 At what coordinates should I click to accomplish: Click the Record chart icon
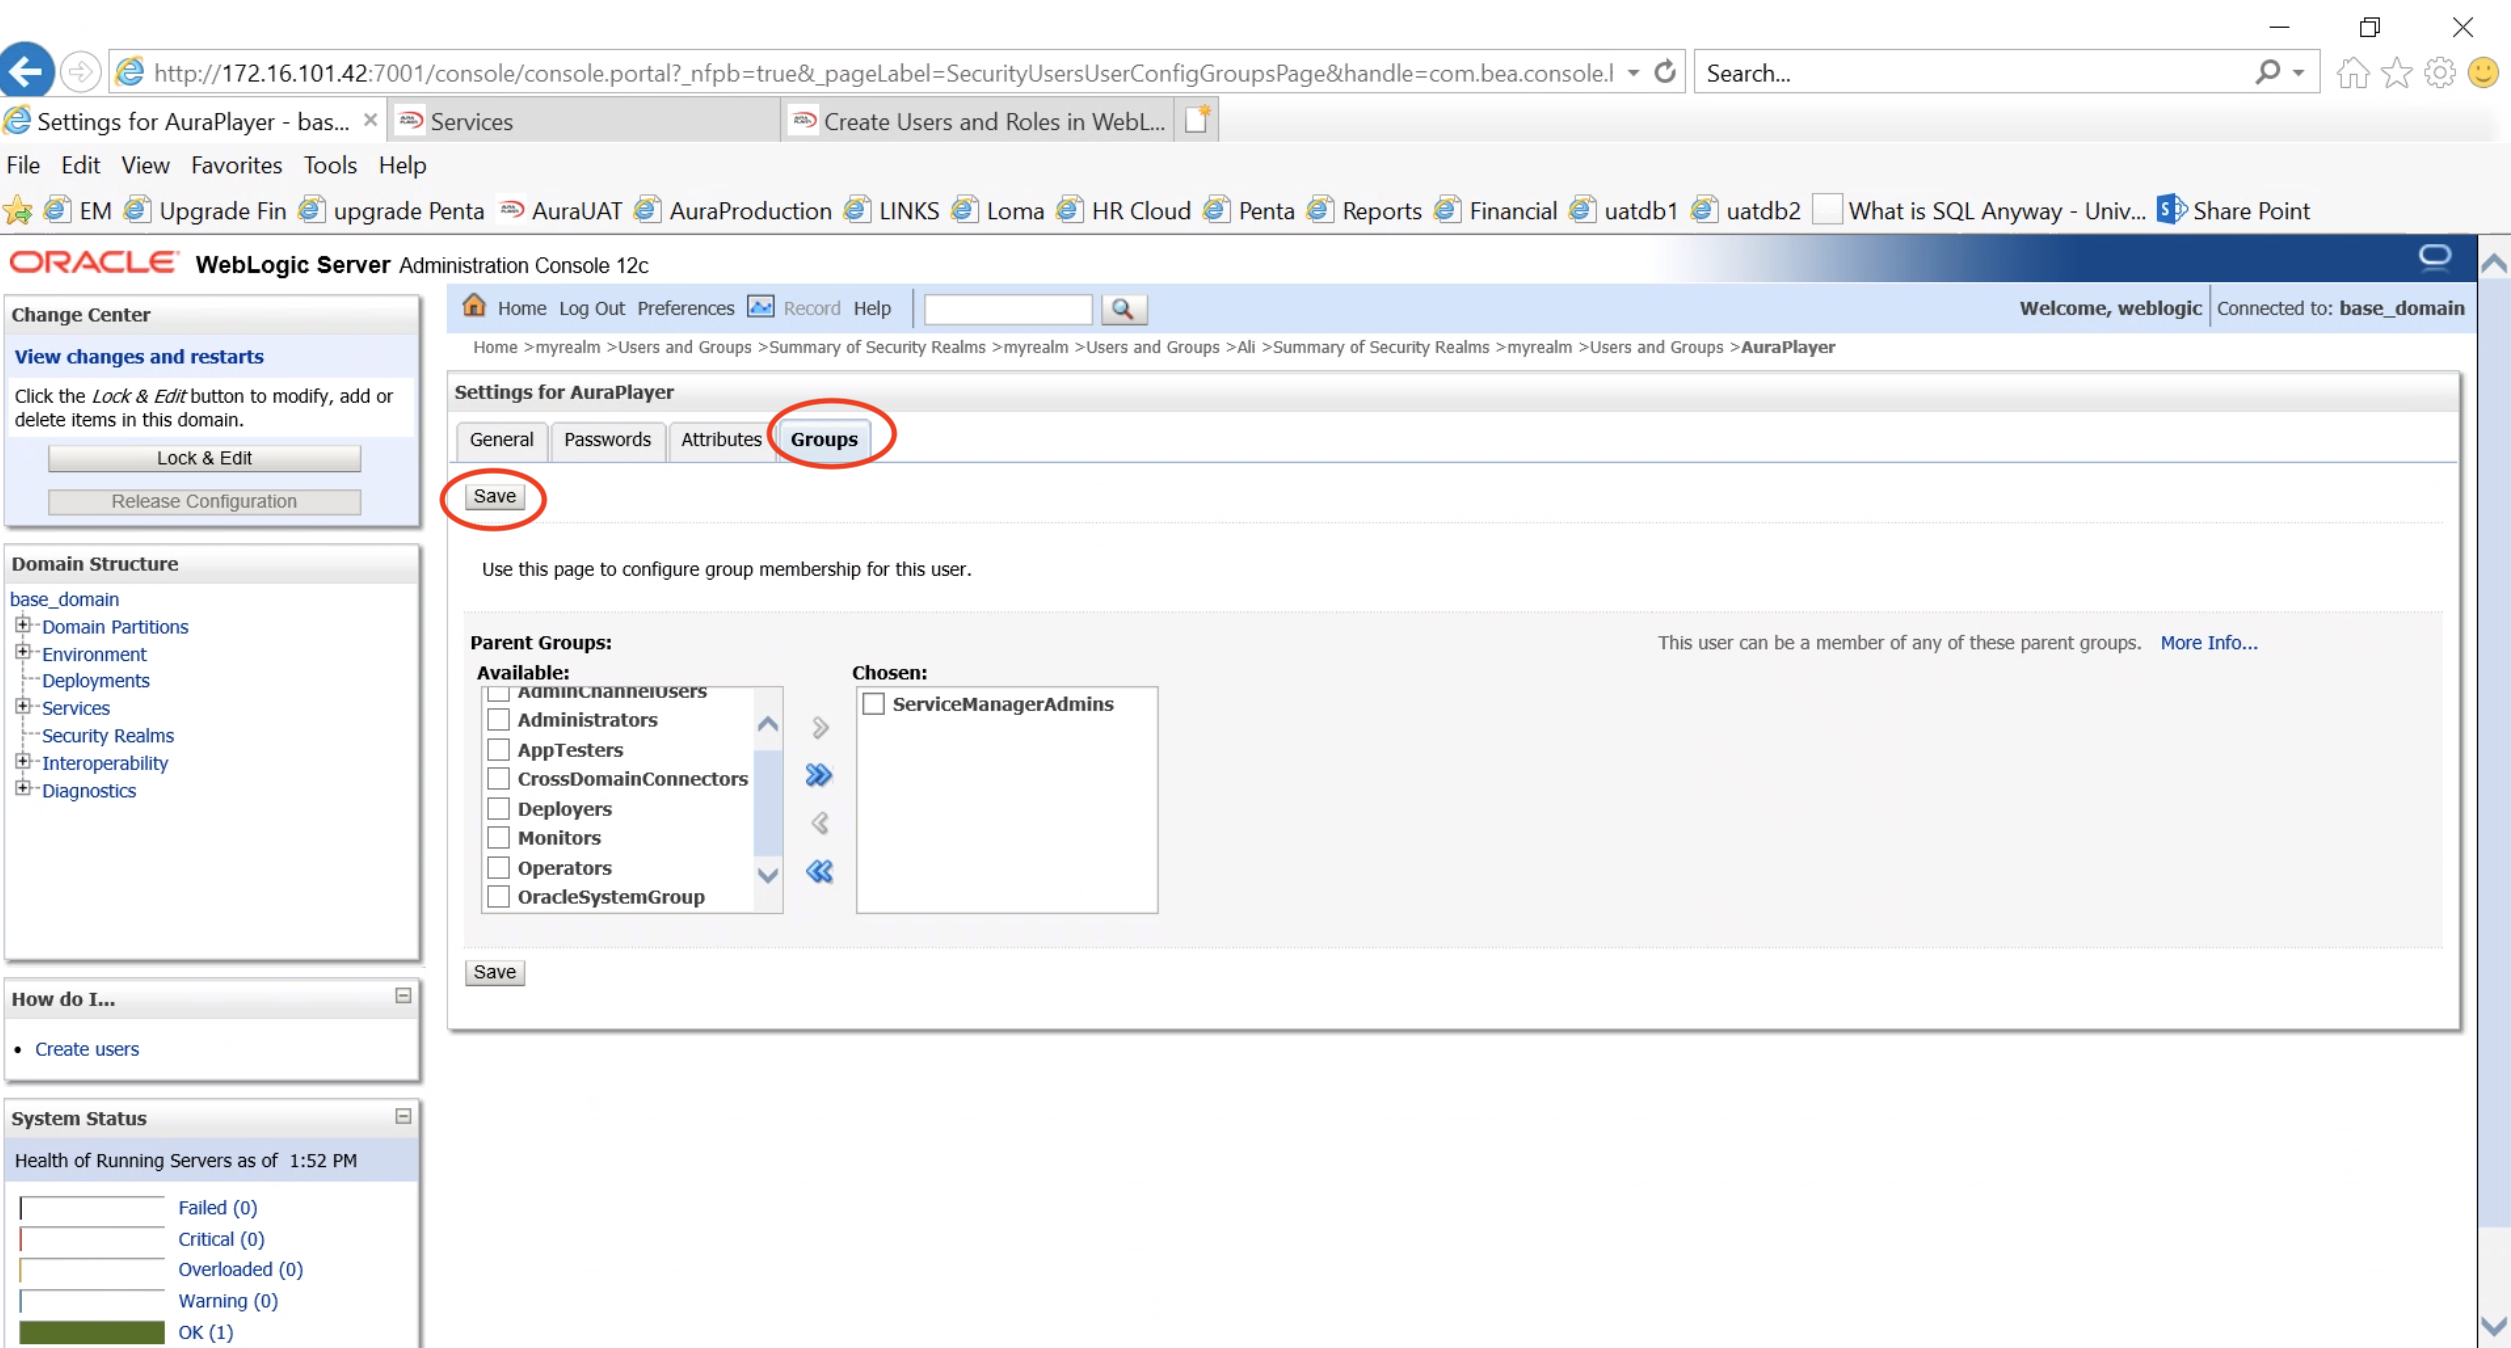coord(761,307)
